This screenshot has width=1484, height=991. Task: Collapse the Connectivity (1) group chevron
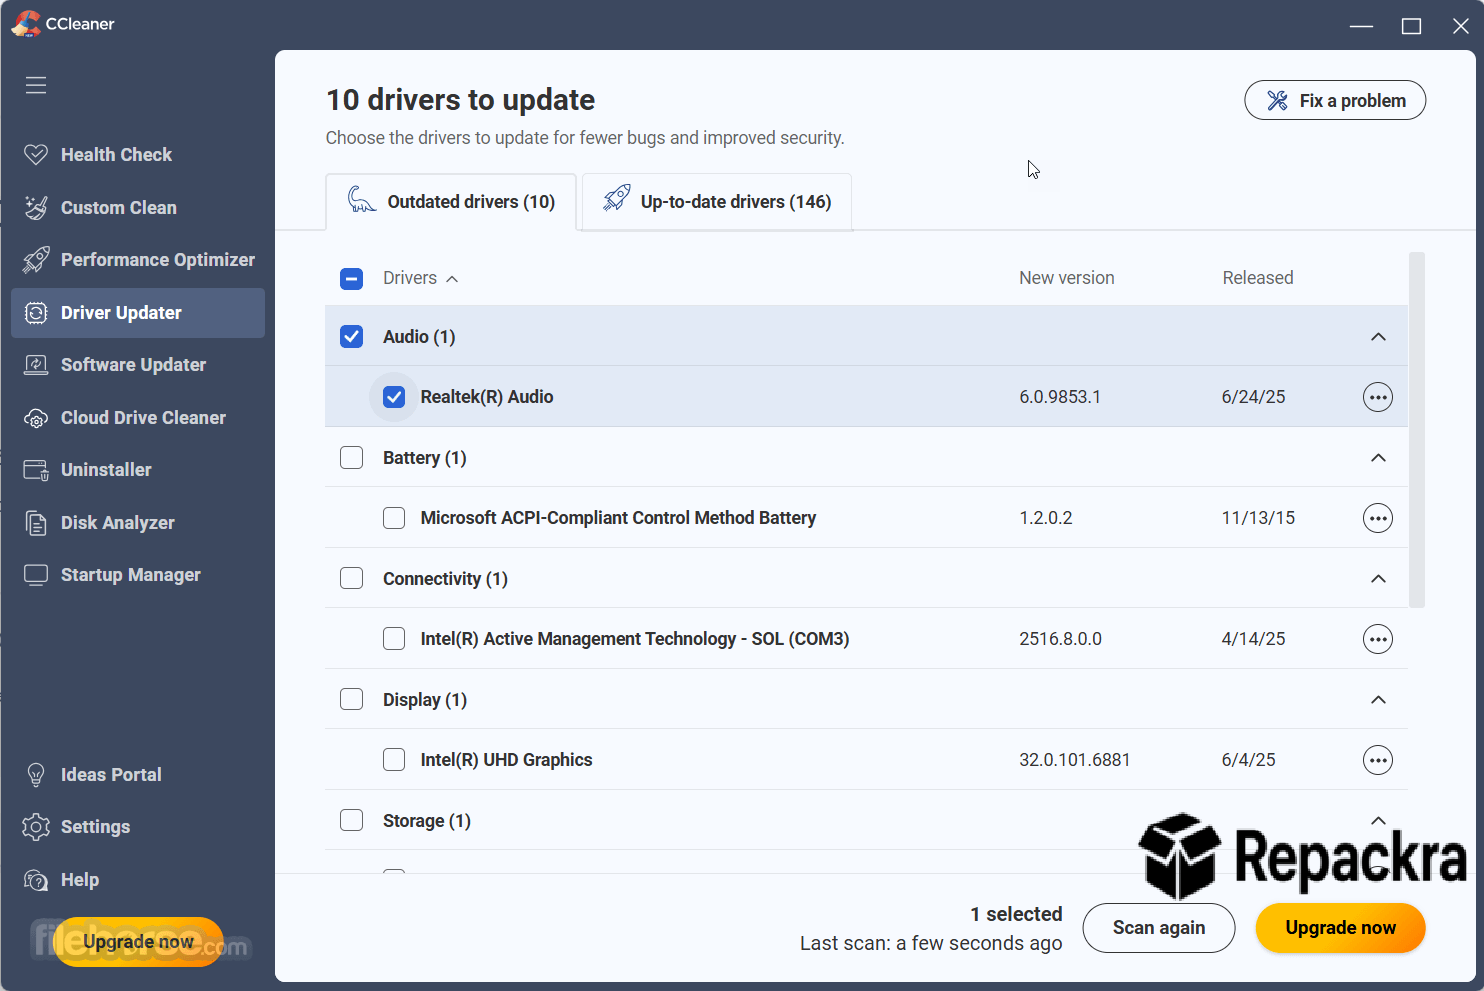pos(1378,579)
